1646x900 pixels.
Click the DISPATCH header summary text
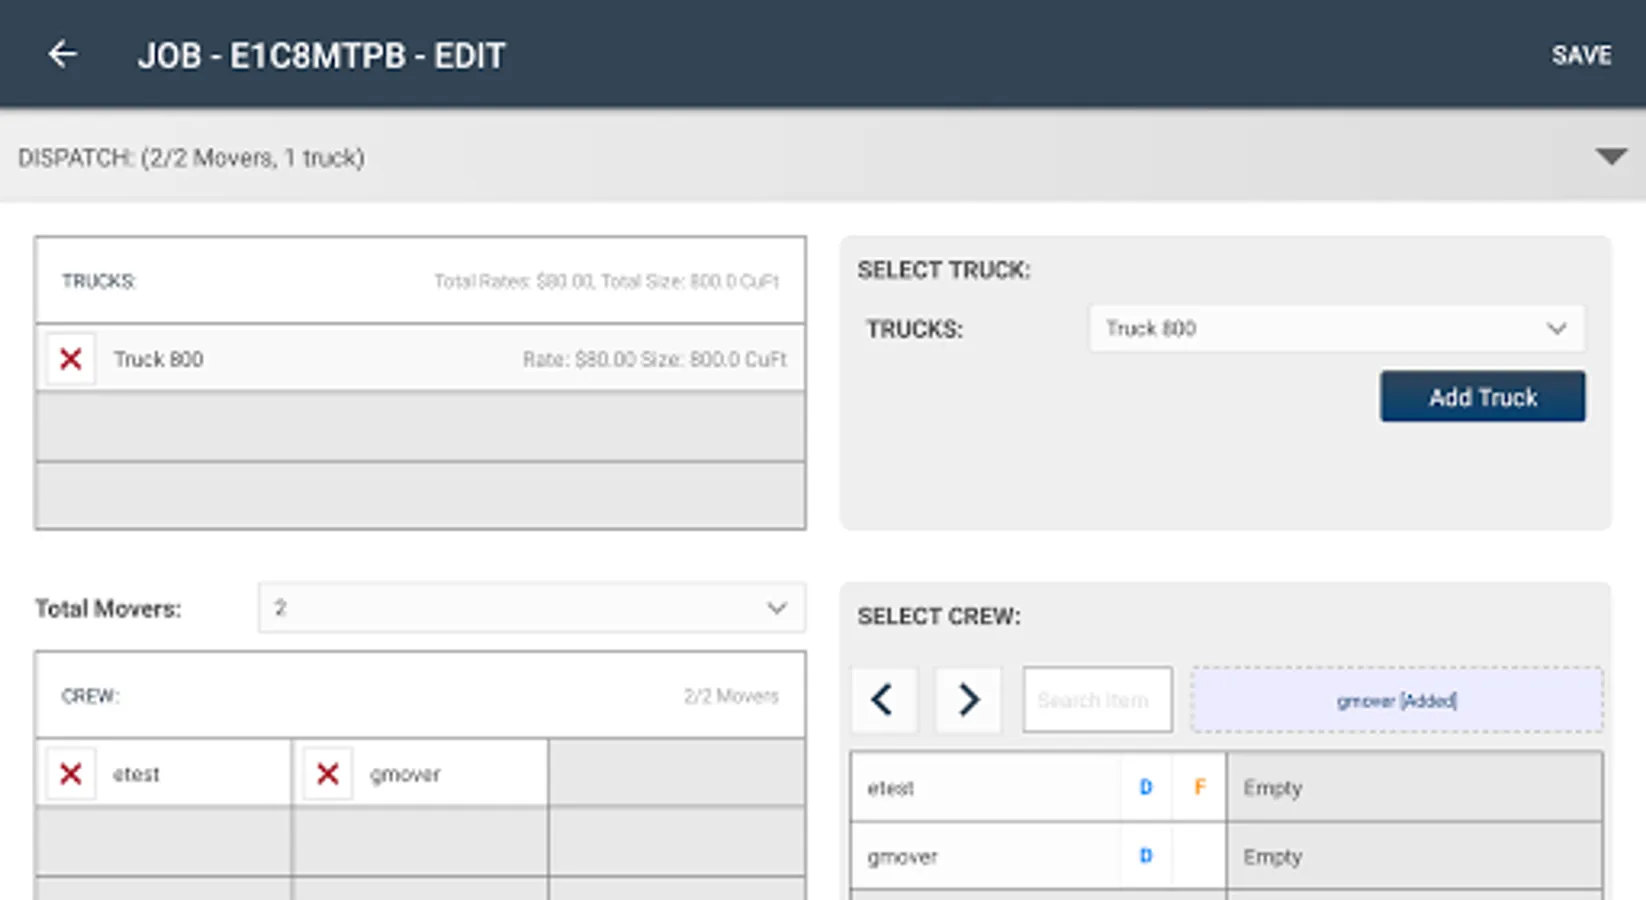point(191,158)
